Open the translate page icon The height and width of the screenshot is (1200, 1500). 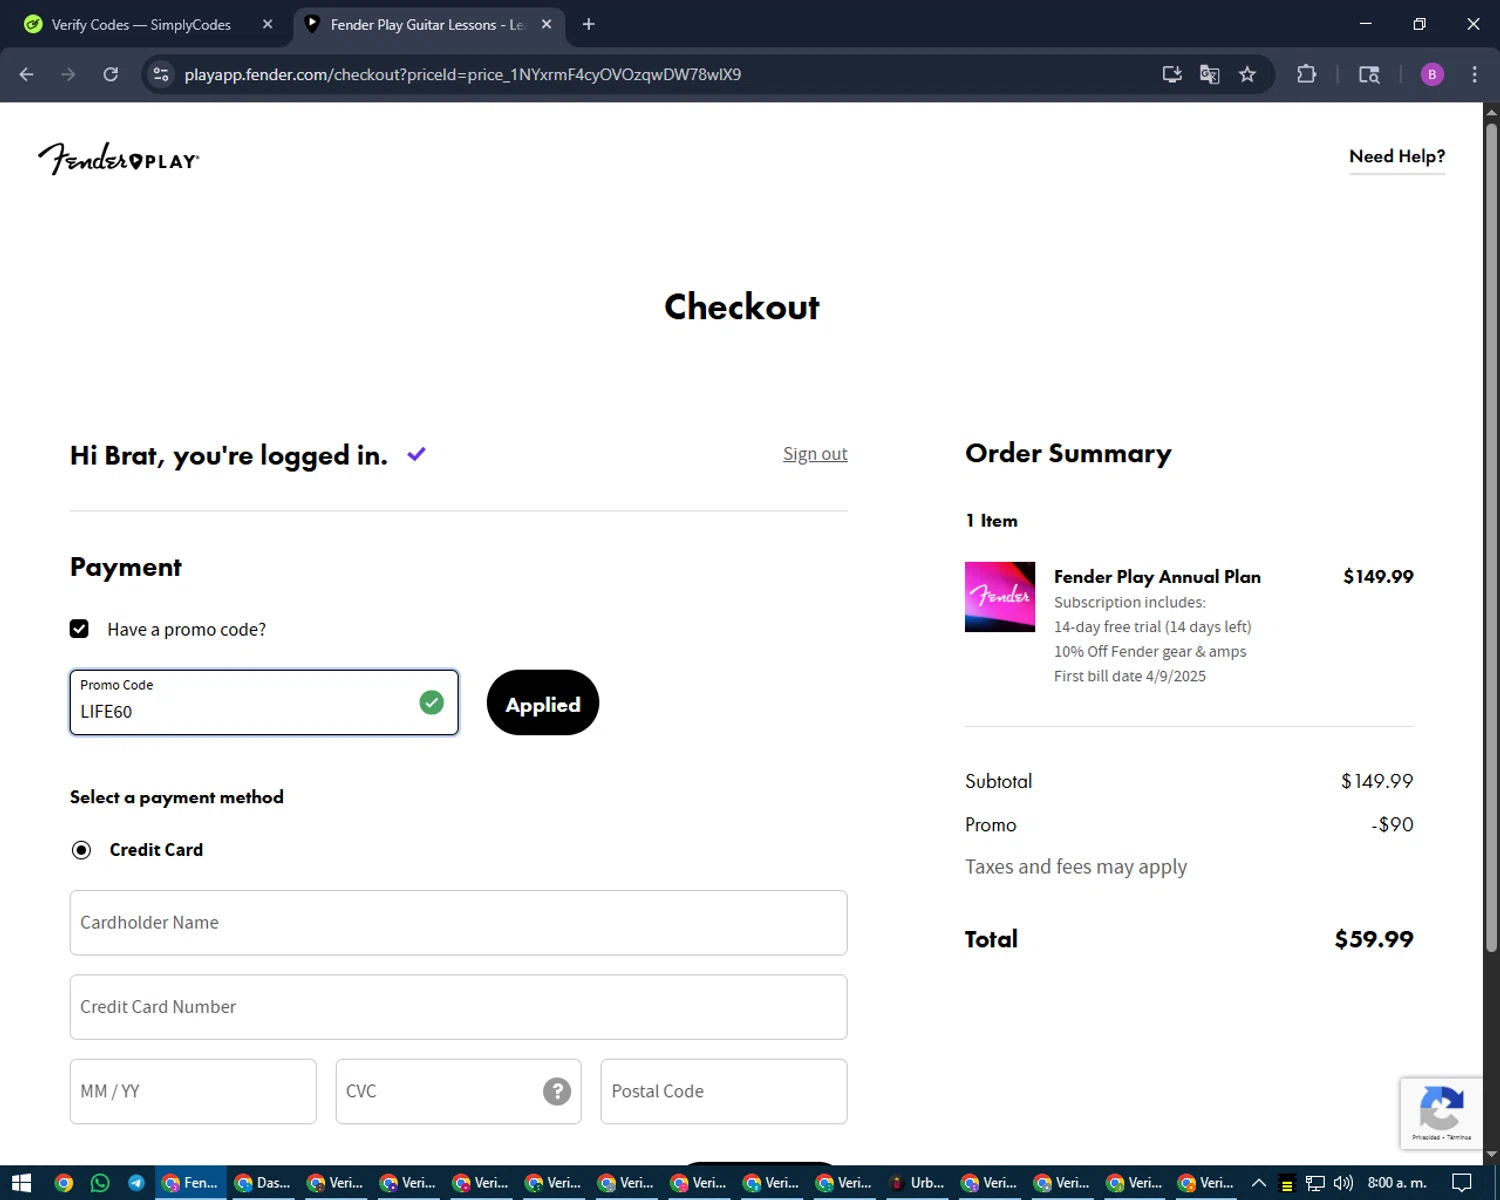(x=1210, y=74)
